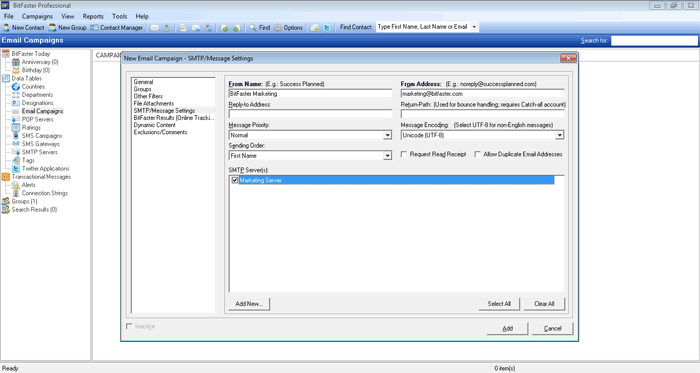Viewport: 700px width, 373px height.
Task: Click the Add New... button
Action: [249, 304]
